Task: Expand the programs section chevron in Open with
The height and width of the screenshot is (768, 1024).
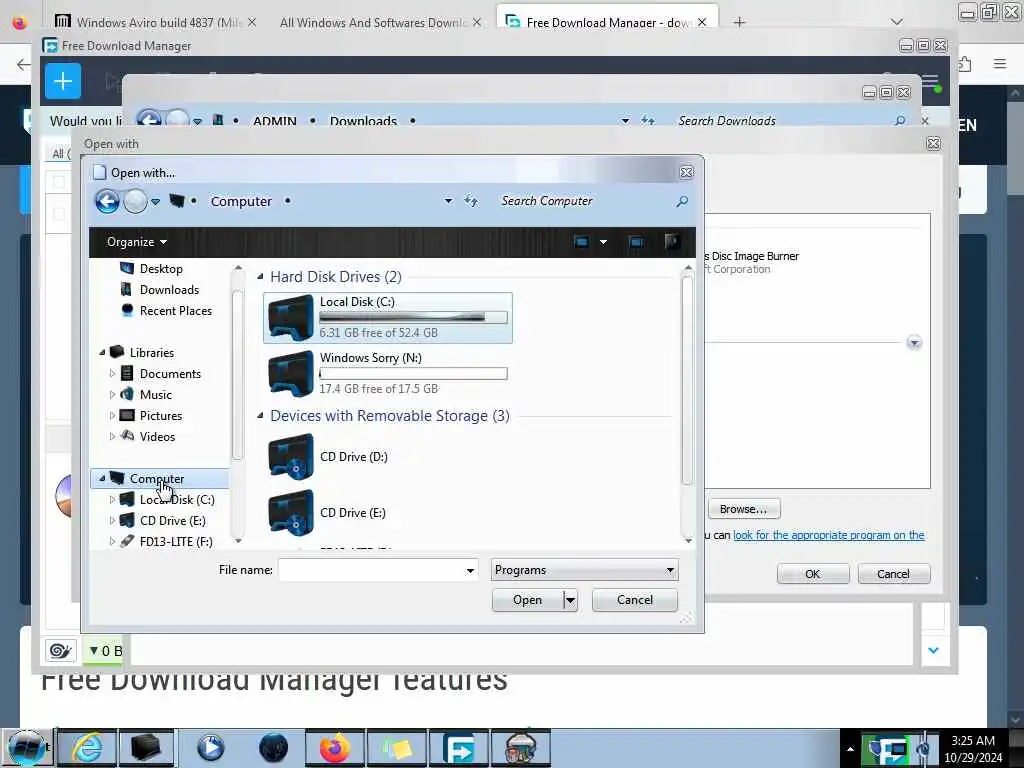Action: [x=914, y=343]
